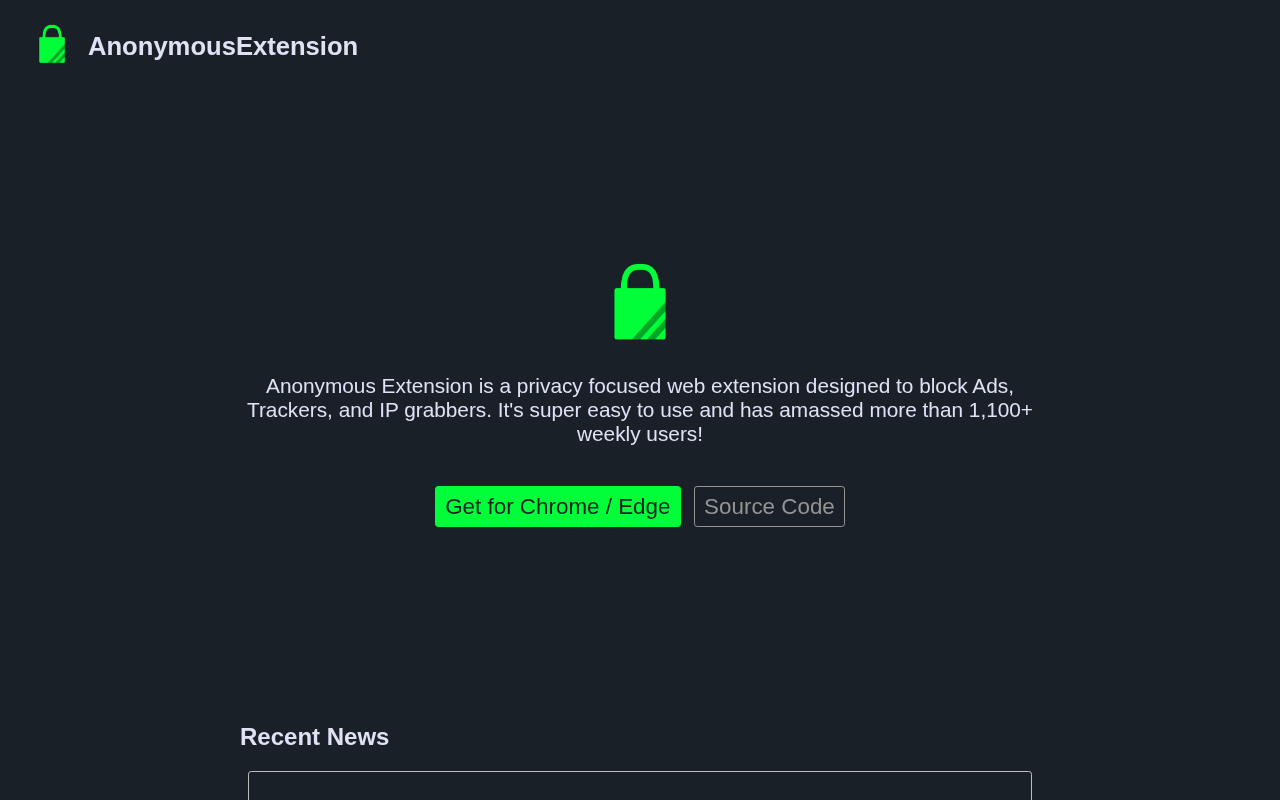Screen dimensions: 1280x800
Task: Click the small lock logo in header
Action: point(52,45)
